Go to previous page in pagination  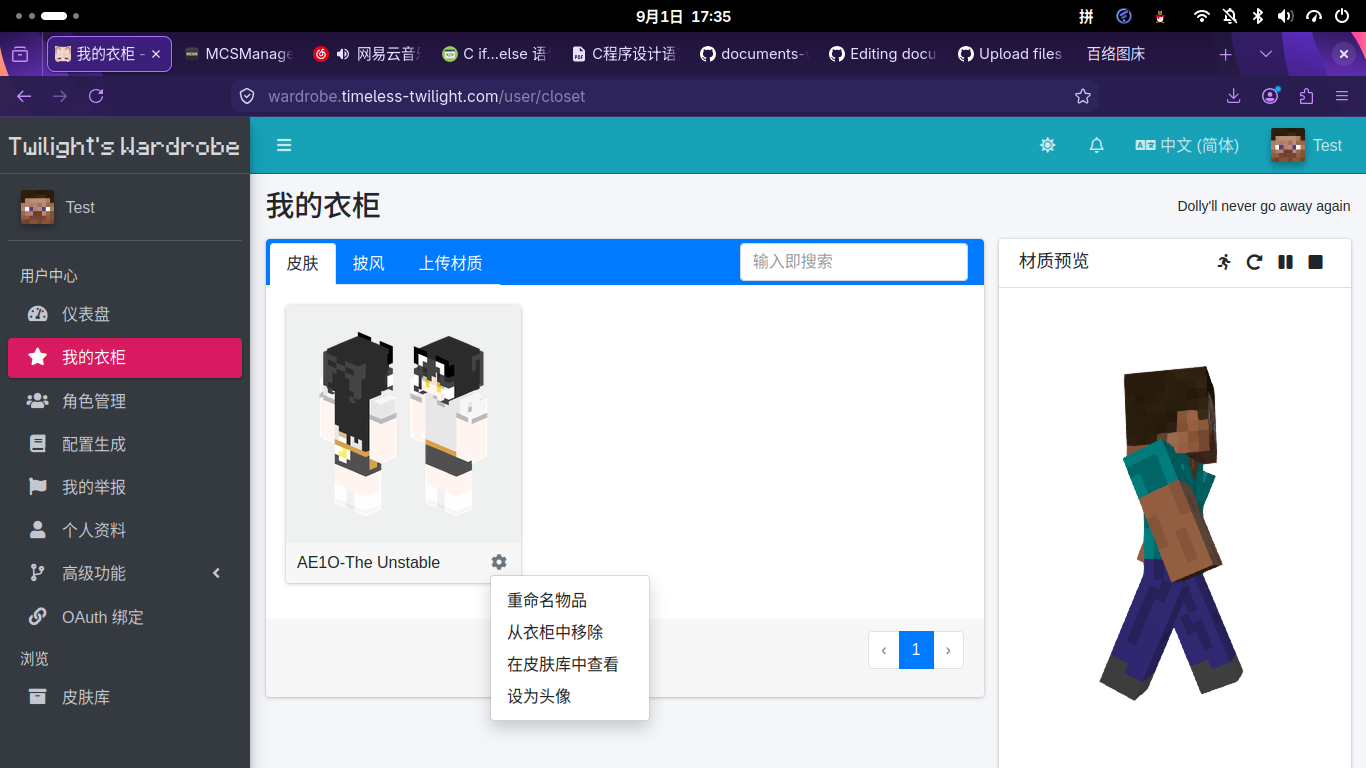point(884,650)
